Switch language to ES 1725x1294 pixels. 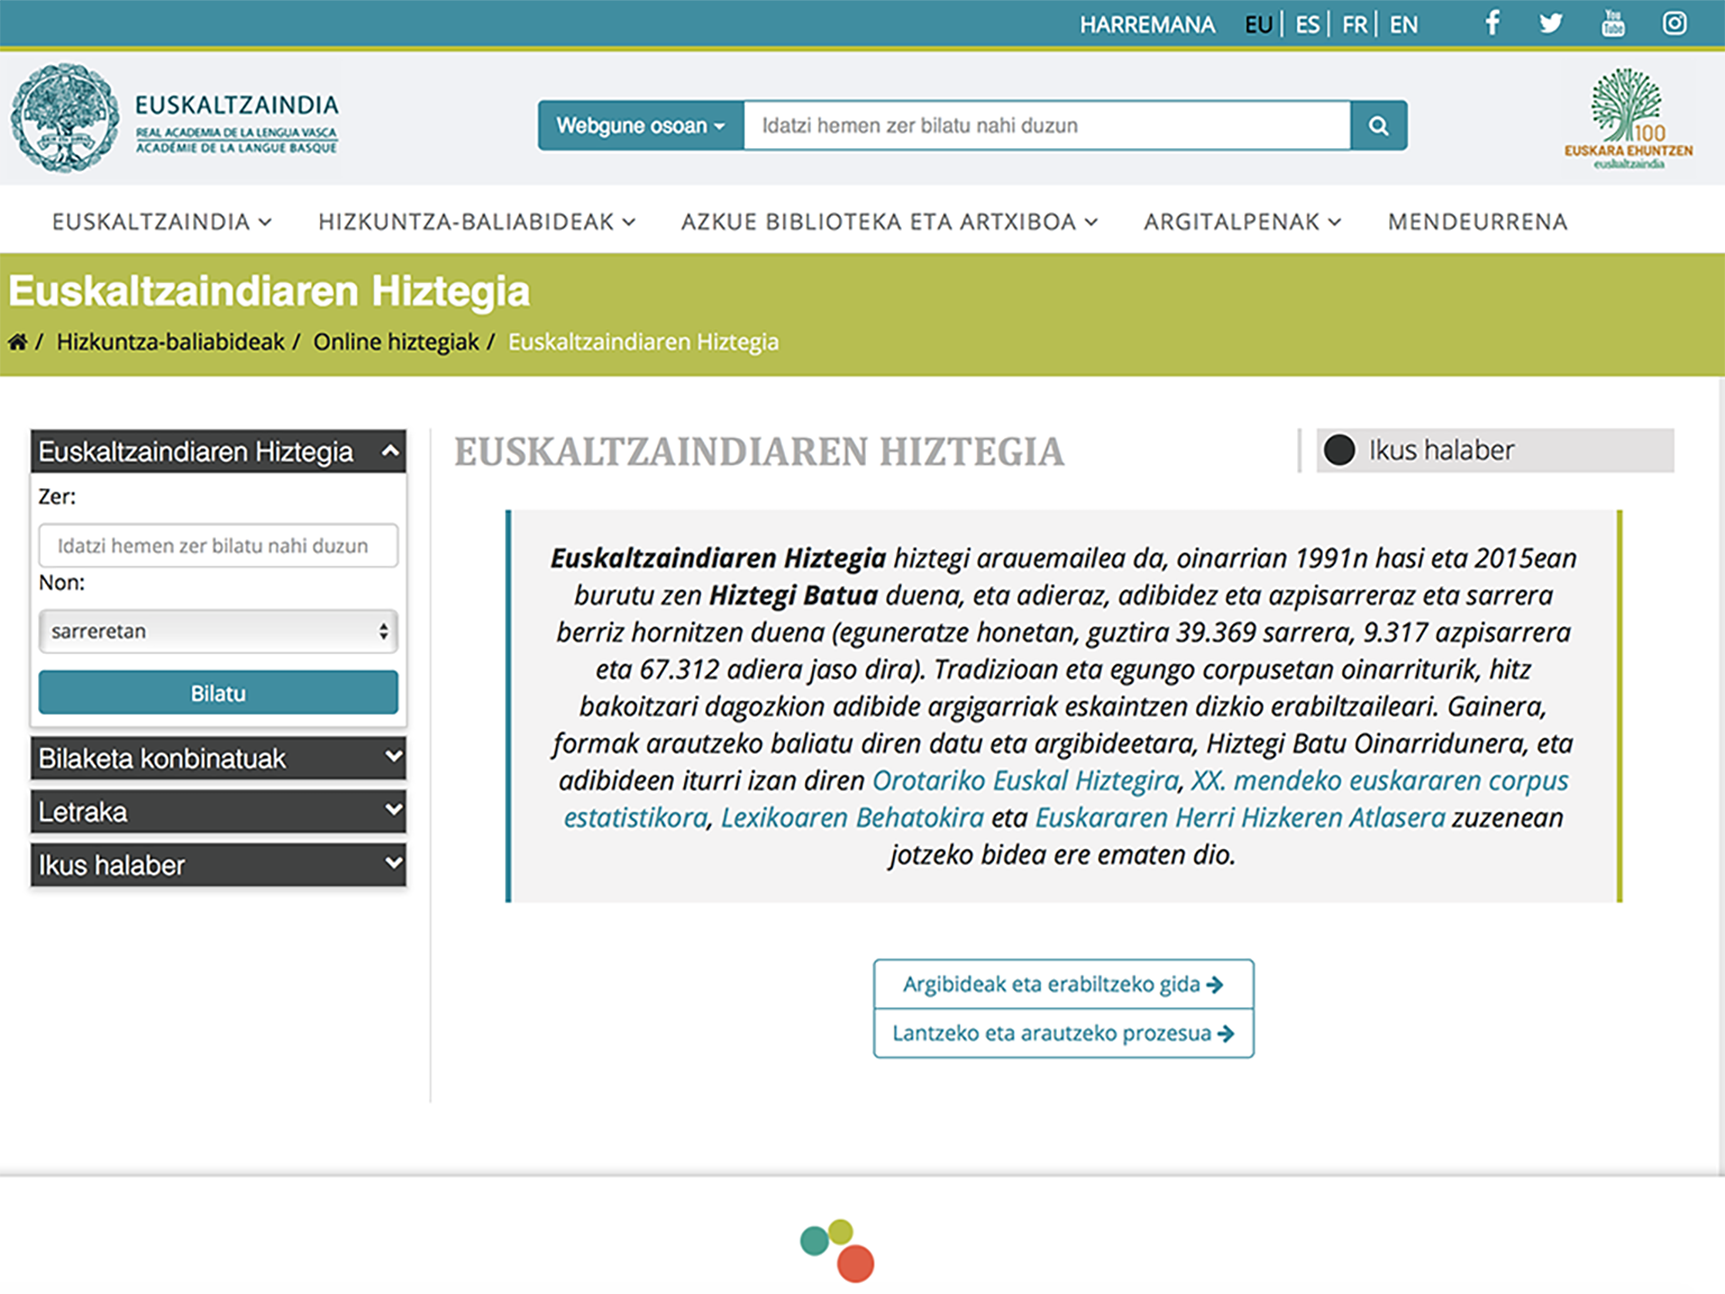coord(1306,24)
